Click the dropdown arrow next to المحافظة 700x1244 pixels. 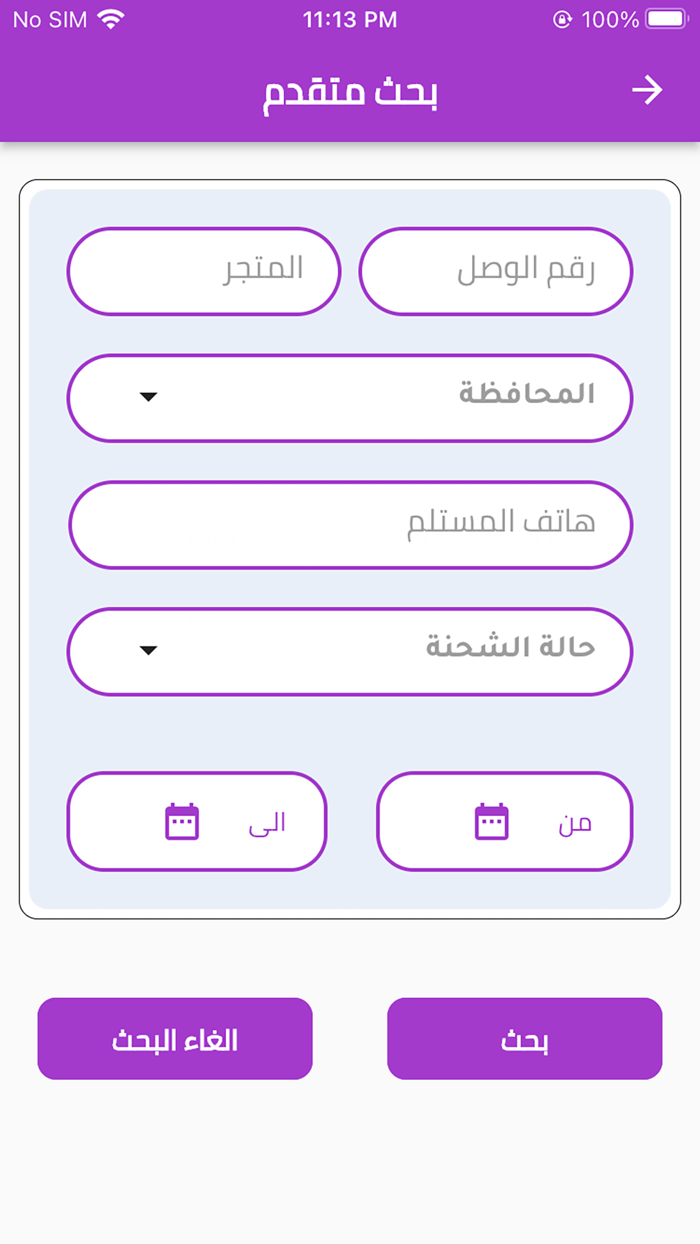click(x=148, y=397)
